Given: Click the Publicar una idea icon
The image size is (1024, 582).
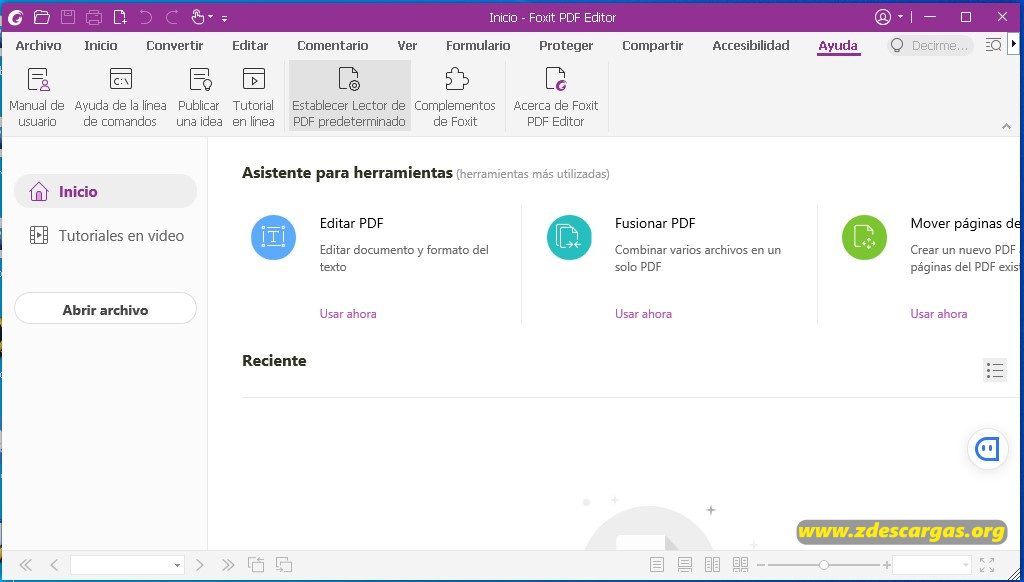Looking at the screenshot, I should click(x=200, y=80).
